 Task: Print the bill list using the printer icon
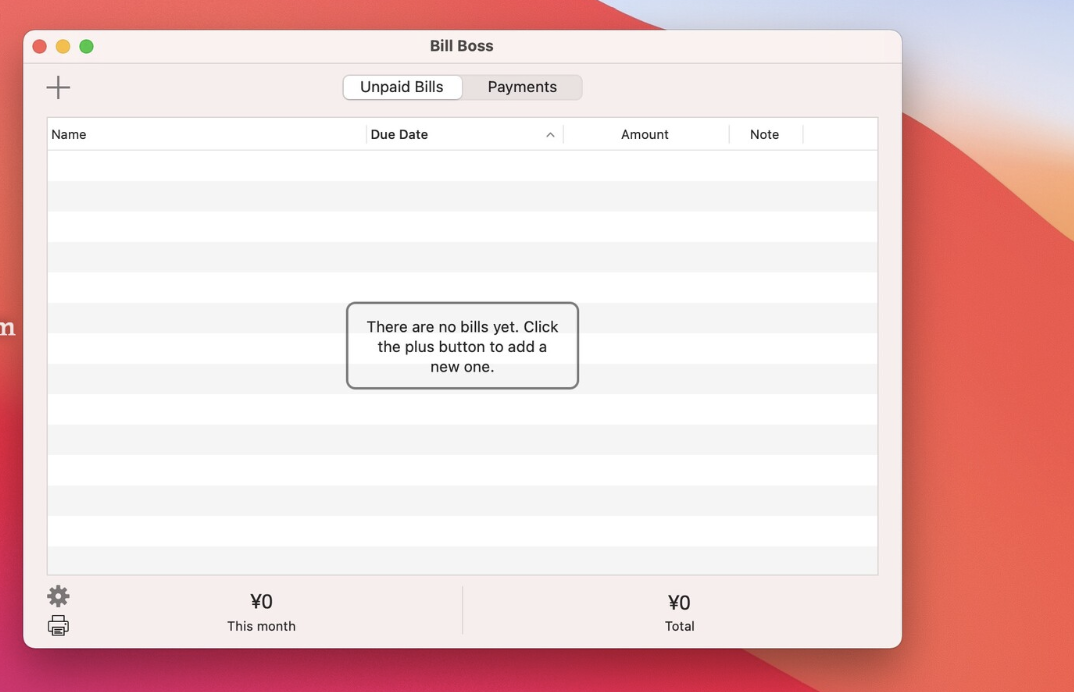58,624
